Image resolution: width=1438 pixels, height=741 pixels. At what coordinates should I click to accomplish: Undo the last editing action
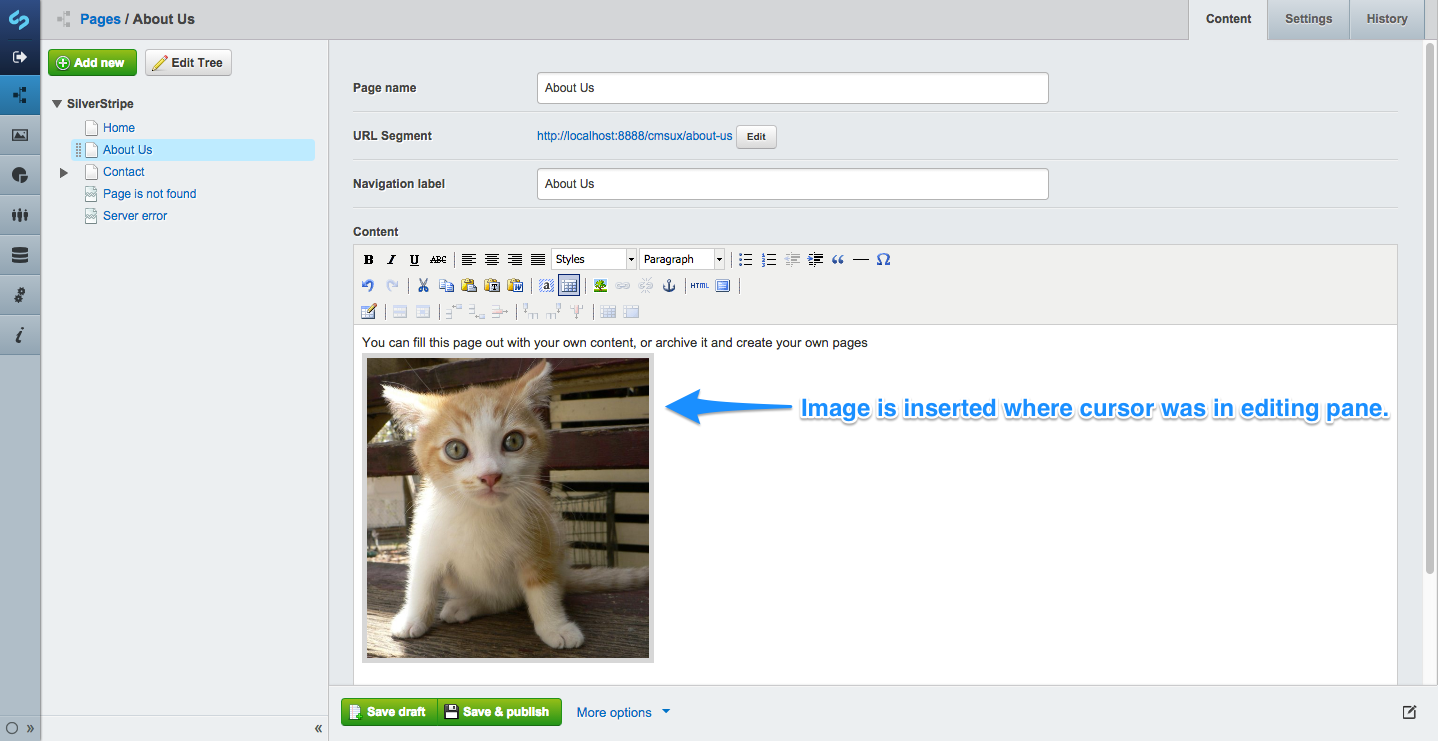coord(368,285)
